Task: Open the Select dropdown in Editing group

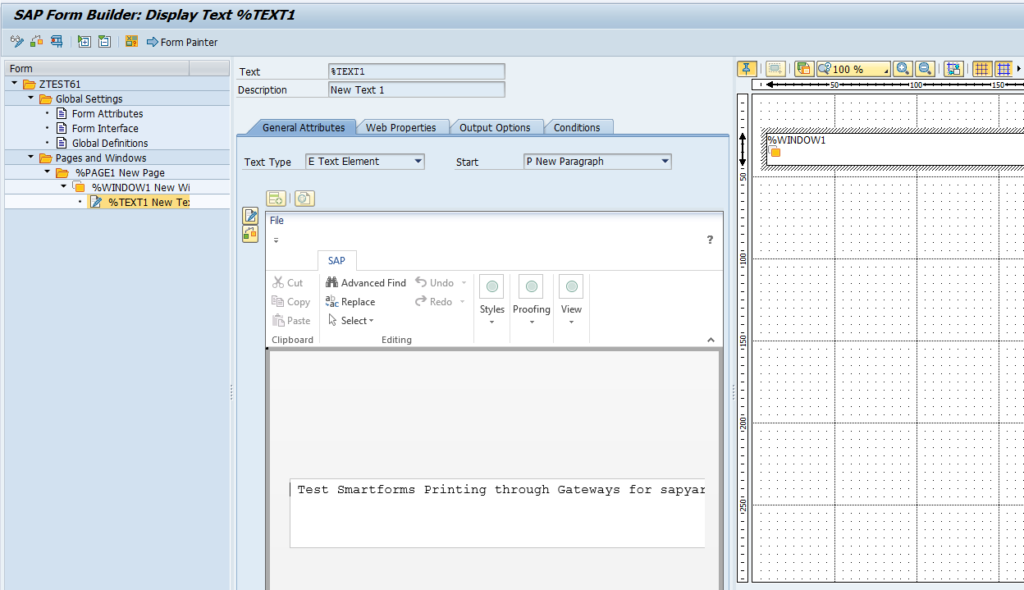Action: click(351, 321)
